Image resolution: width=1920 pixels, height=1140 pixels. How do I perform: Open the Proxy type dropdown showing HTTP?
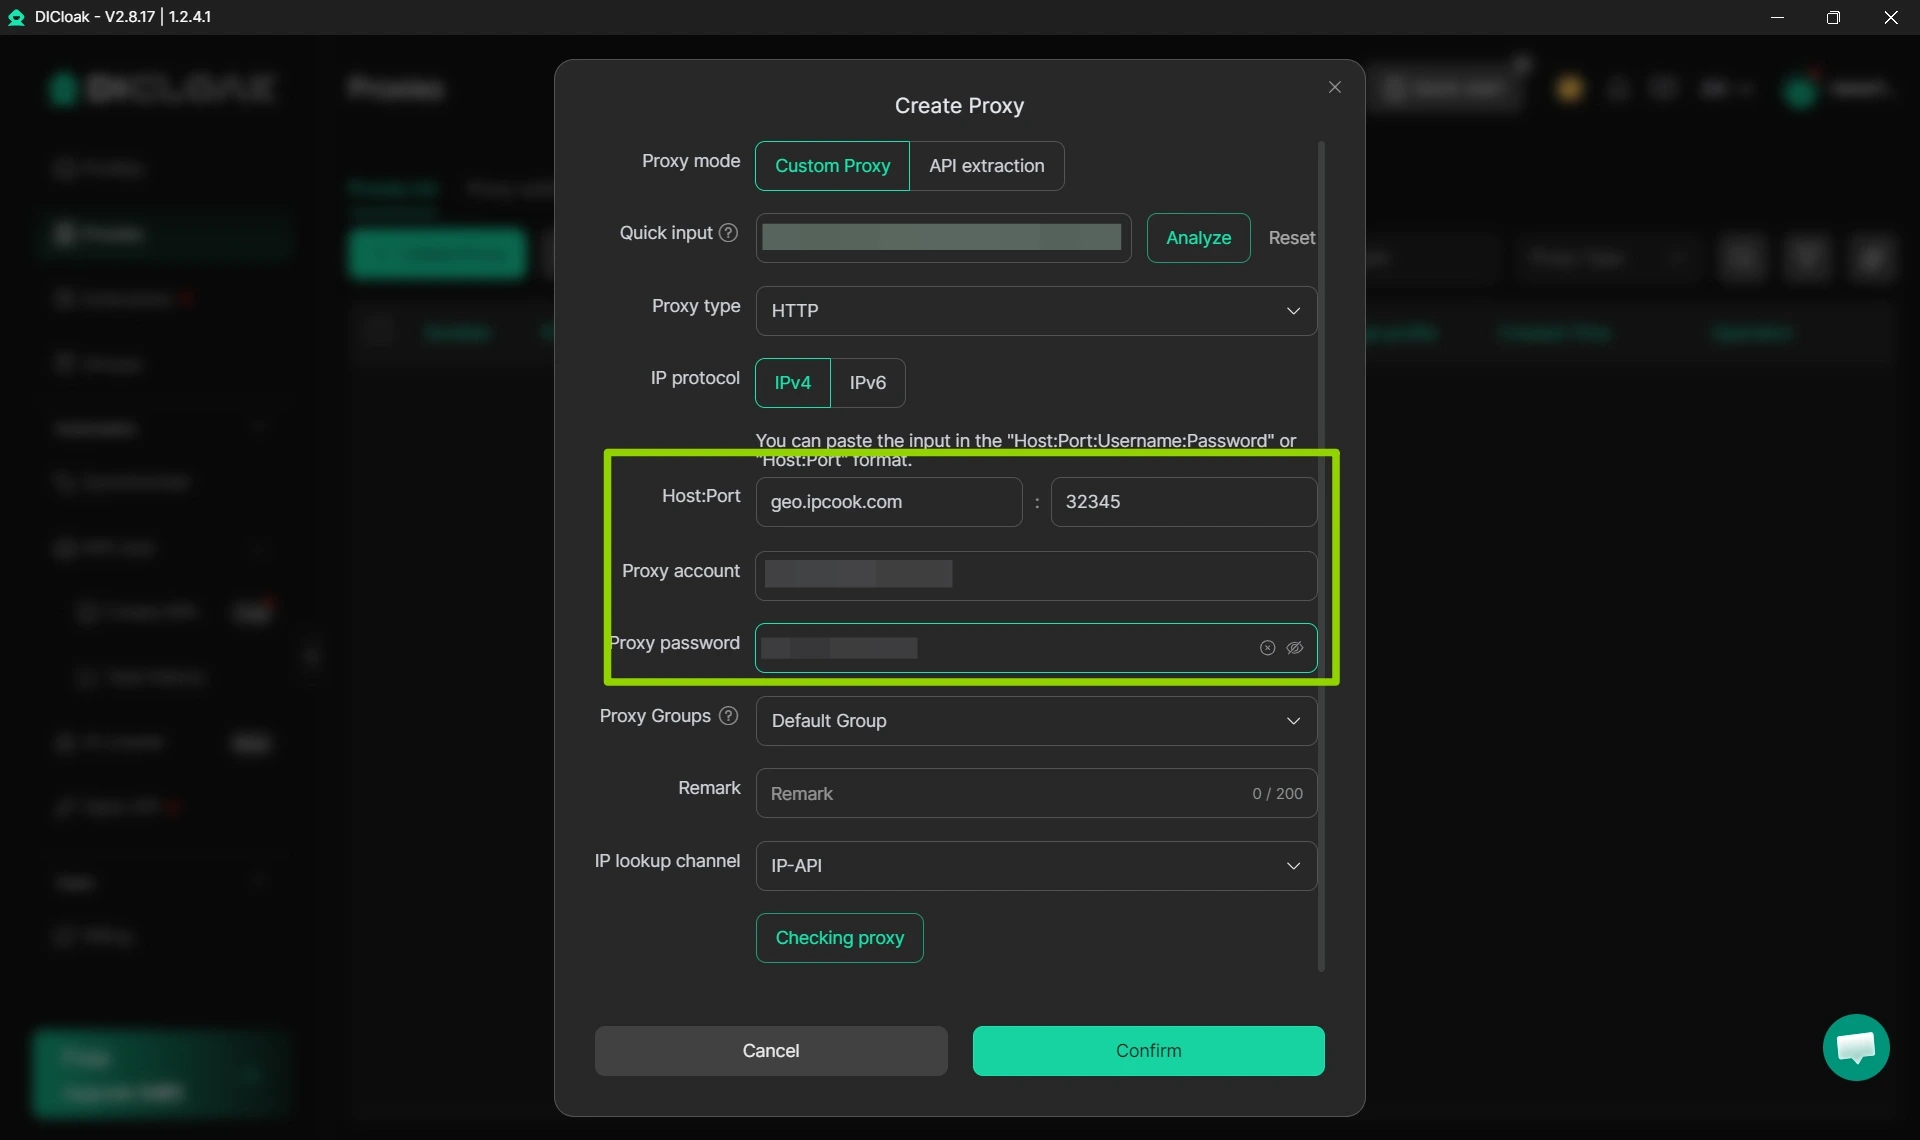(1035, 311)
